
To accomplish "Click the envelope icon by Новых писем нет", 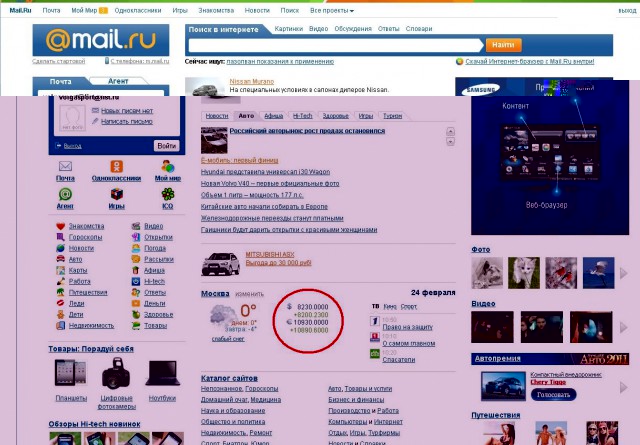I will pyautogui.click(x=95, y=110).
